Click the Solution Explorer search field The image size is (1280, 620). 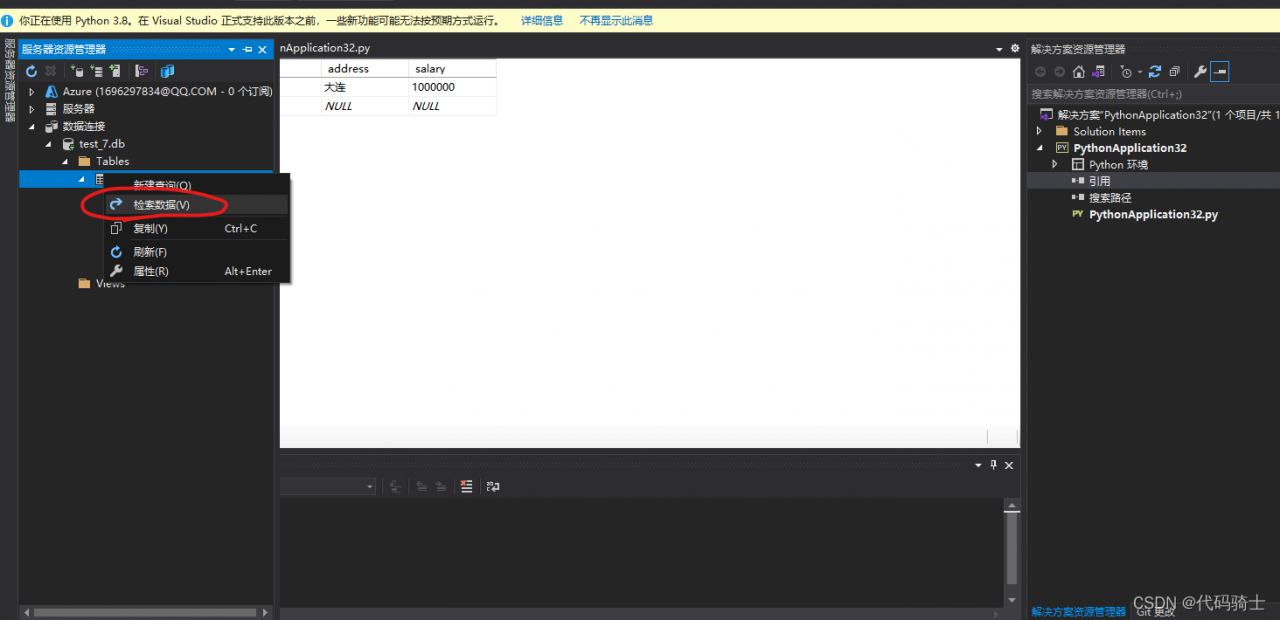(x=1155, y=94)
